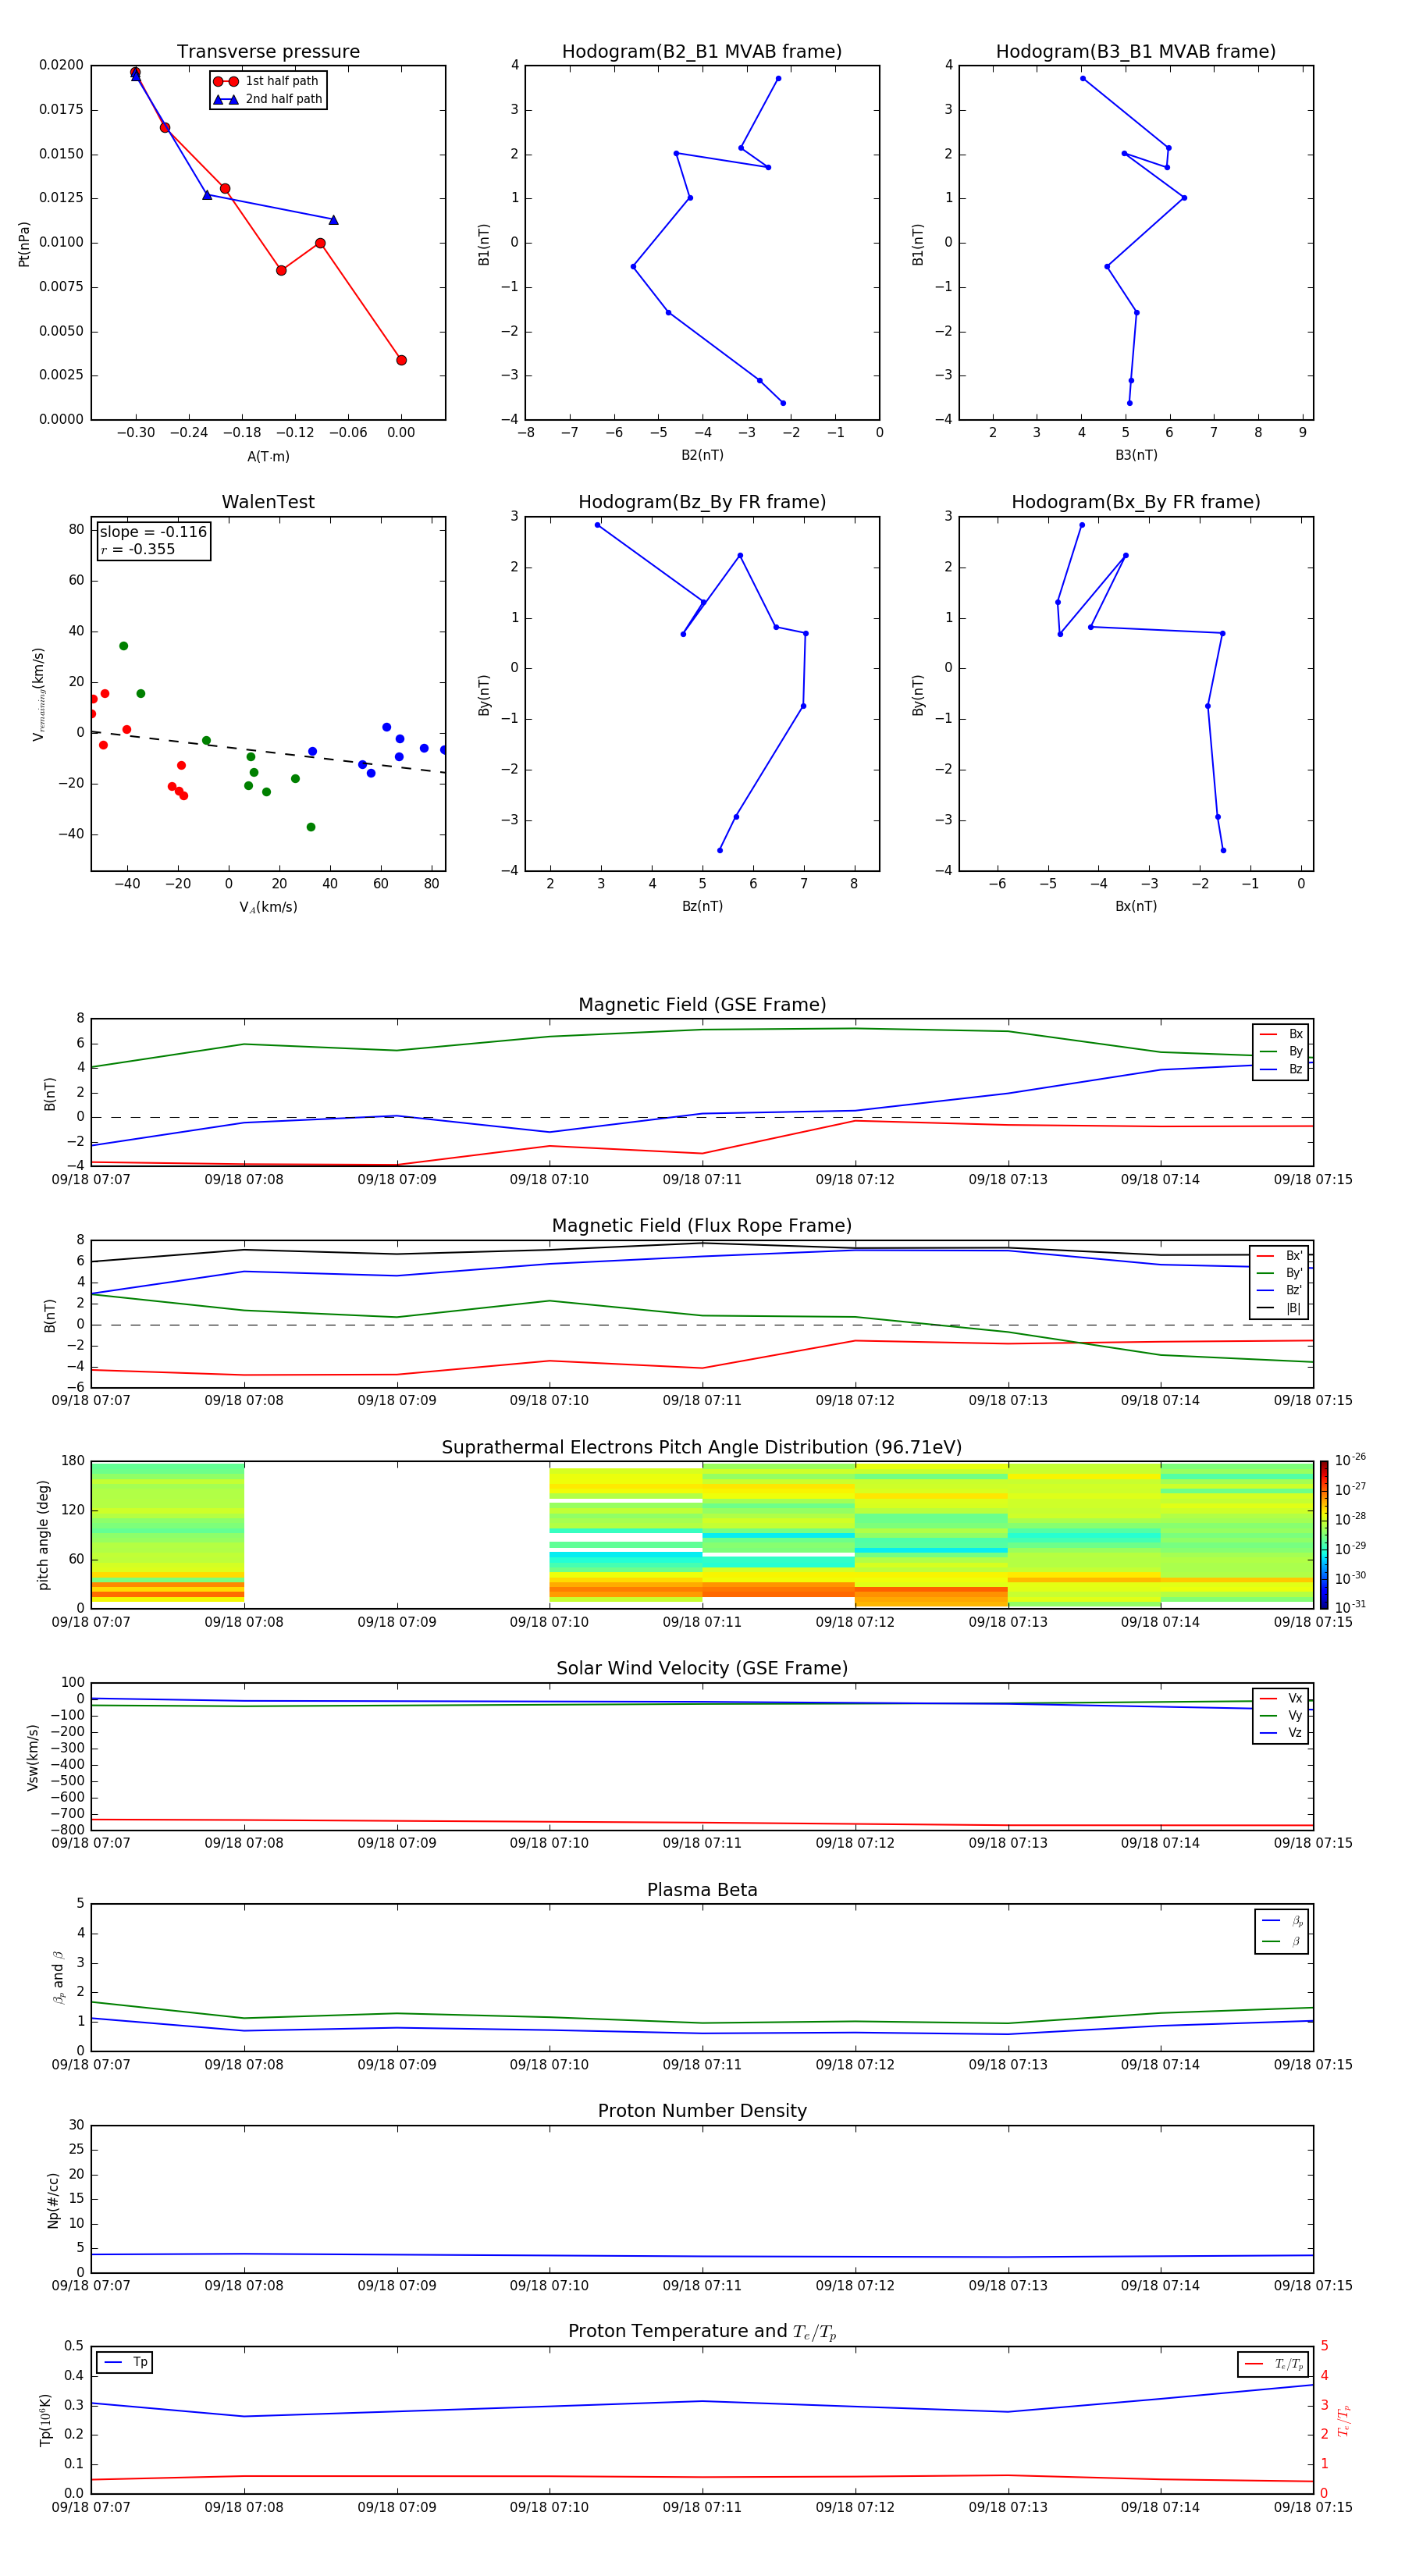
Task: Click the Tp legend entry
Action: [125, 2362]
